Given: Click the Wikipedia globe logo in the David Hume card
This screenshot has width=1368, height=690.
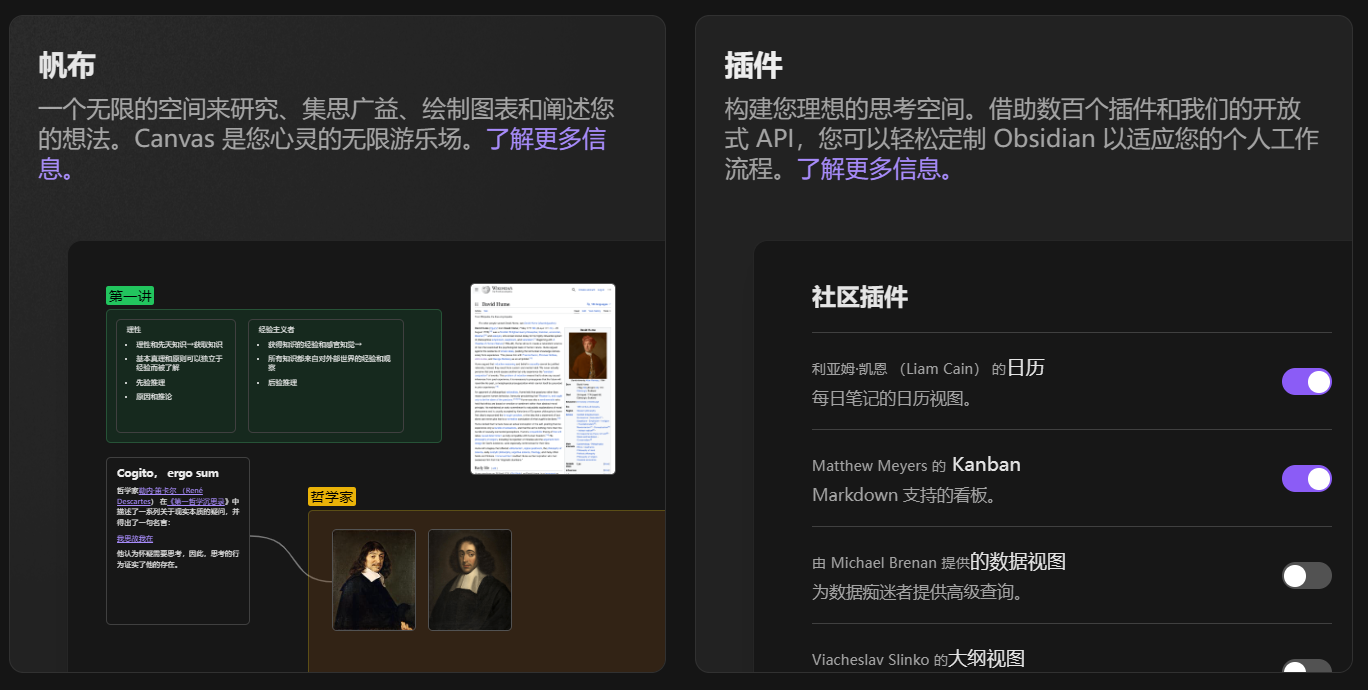Looking at the screenshot, I should tap(486, 290).
